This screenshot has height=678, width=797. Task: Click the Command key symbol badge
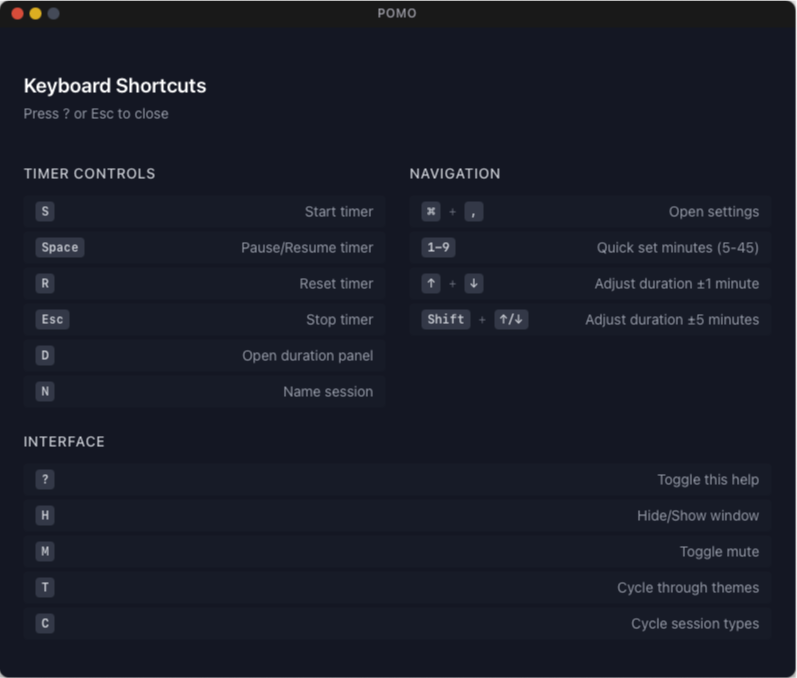pos(431,212)
